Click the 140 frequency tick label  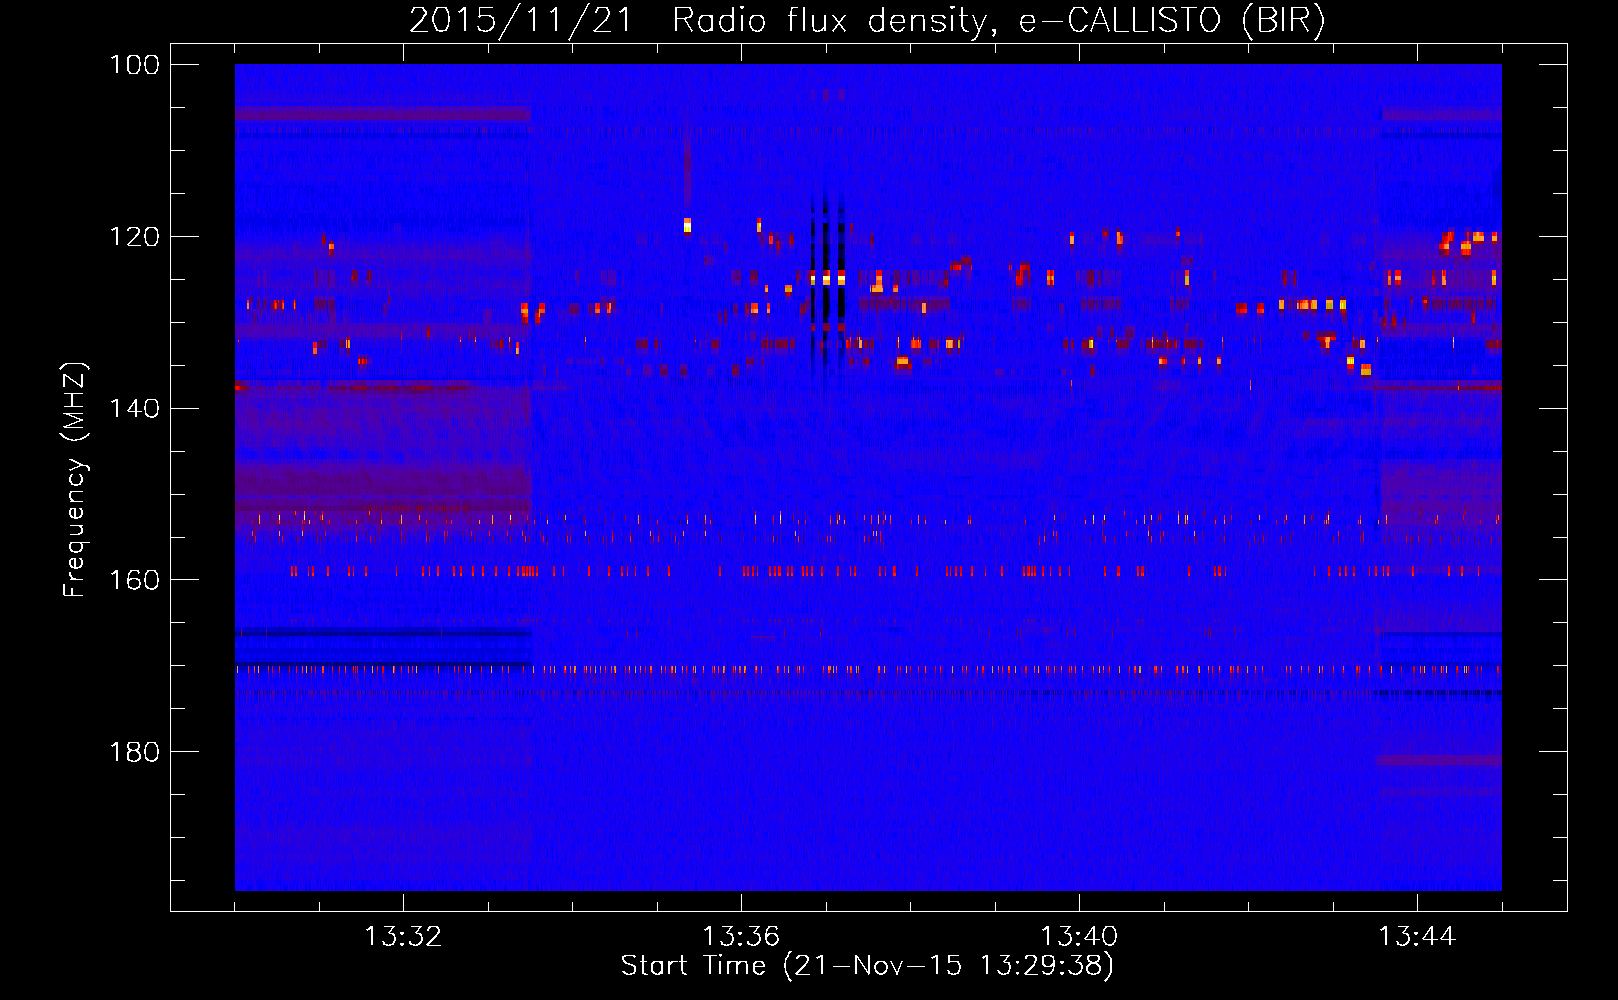135,408
